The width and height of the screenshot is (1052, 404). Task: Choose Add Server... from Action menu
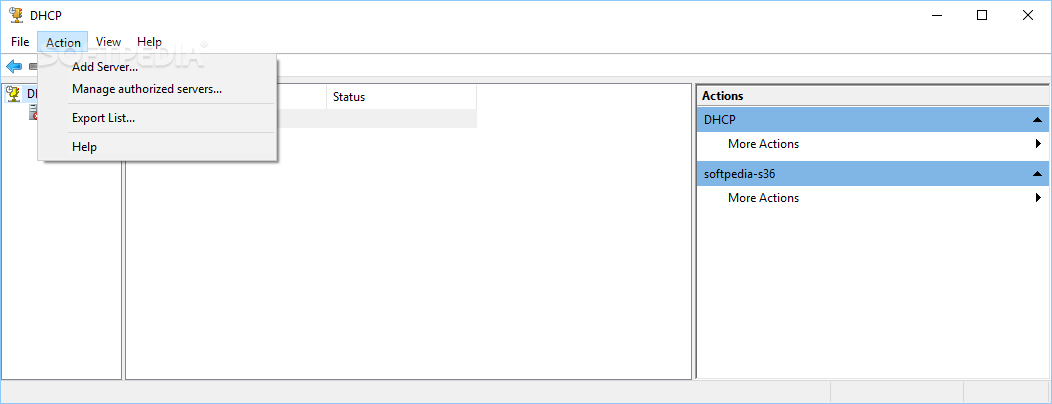click(x=157, y=67)
